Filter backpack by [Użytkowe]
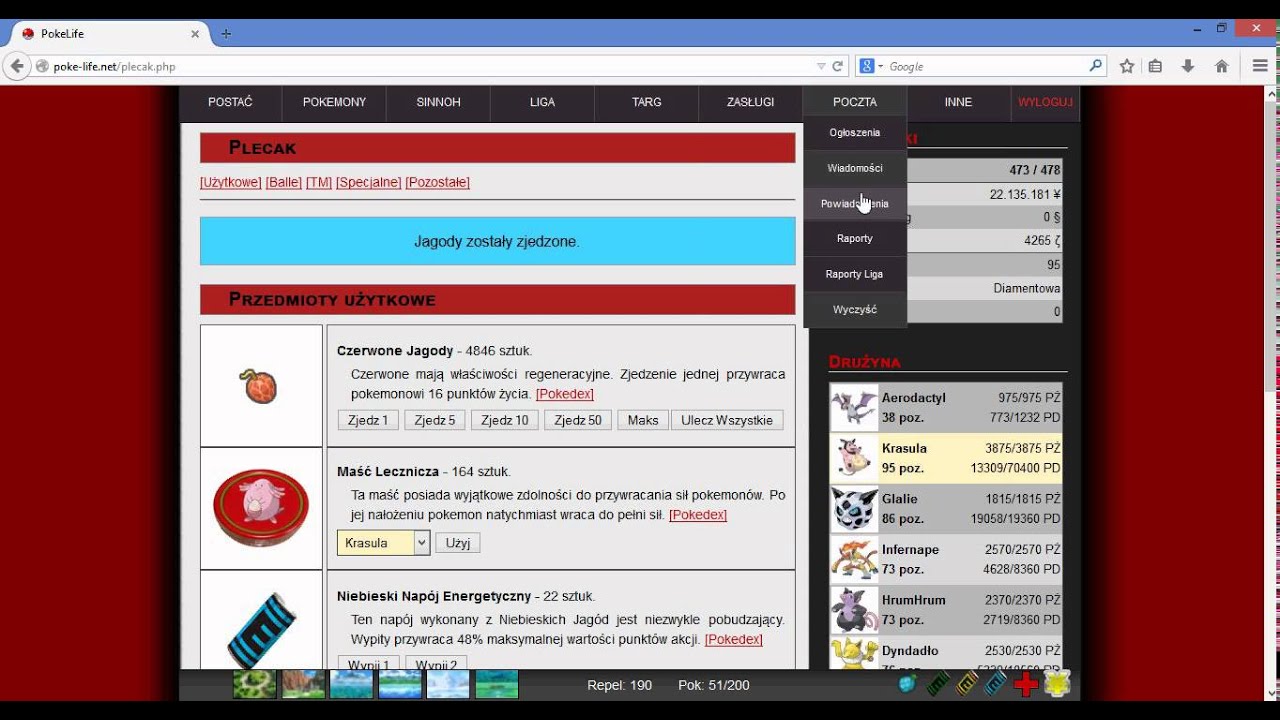 [x=230, y=182]
